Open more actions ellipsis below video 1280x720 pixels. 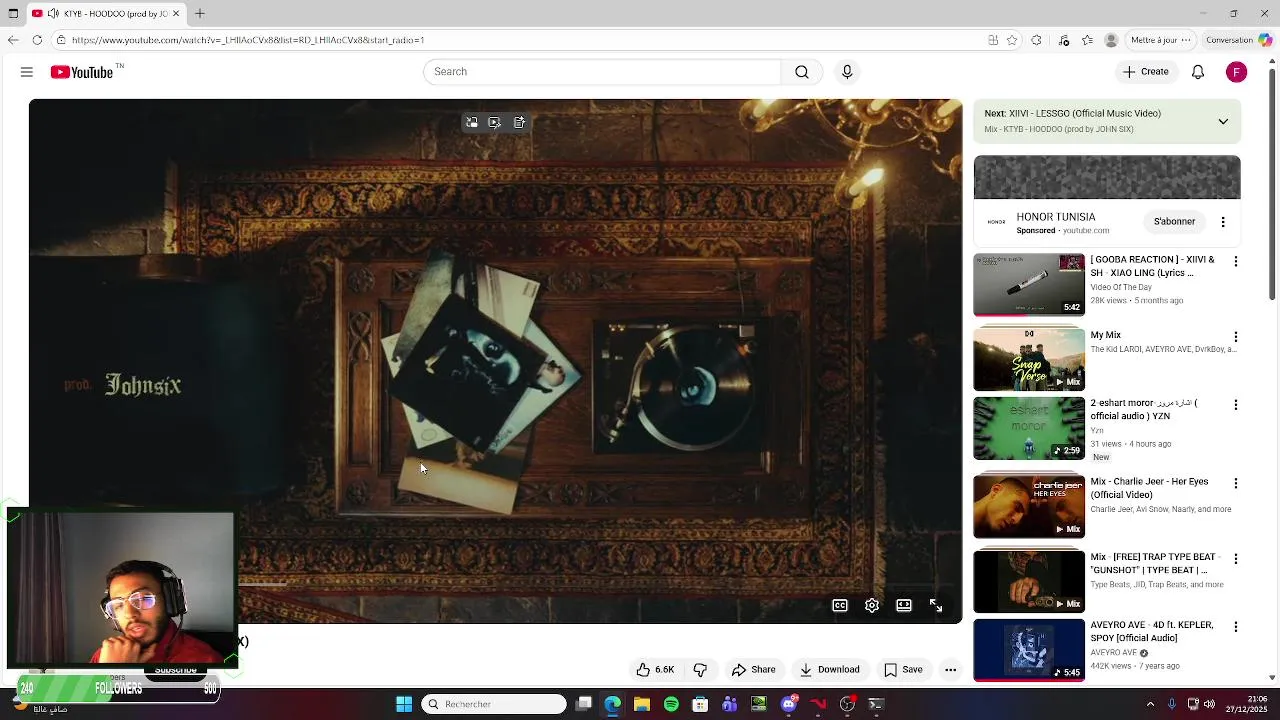[x=951, y=670]
